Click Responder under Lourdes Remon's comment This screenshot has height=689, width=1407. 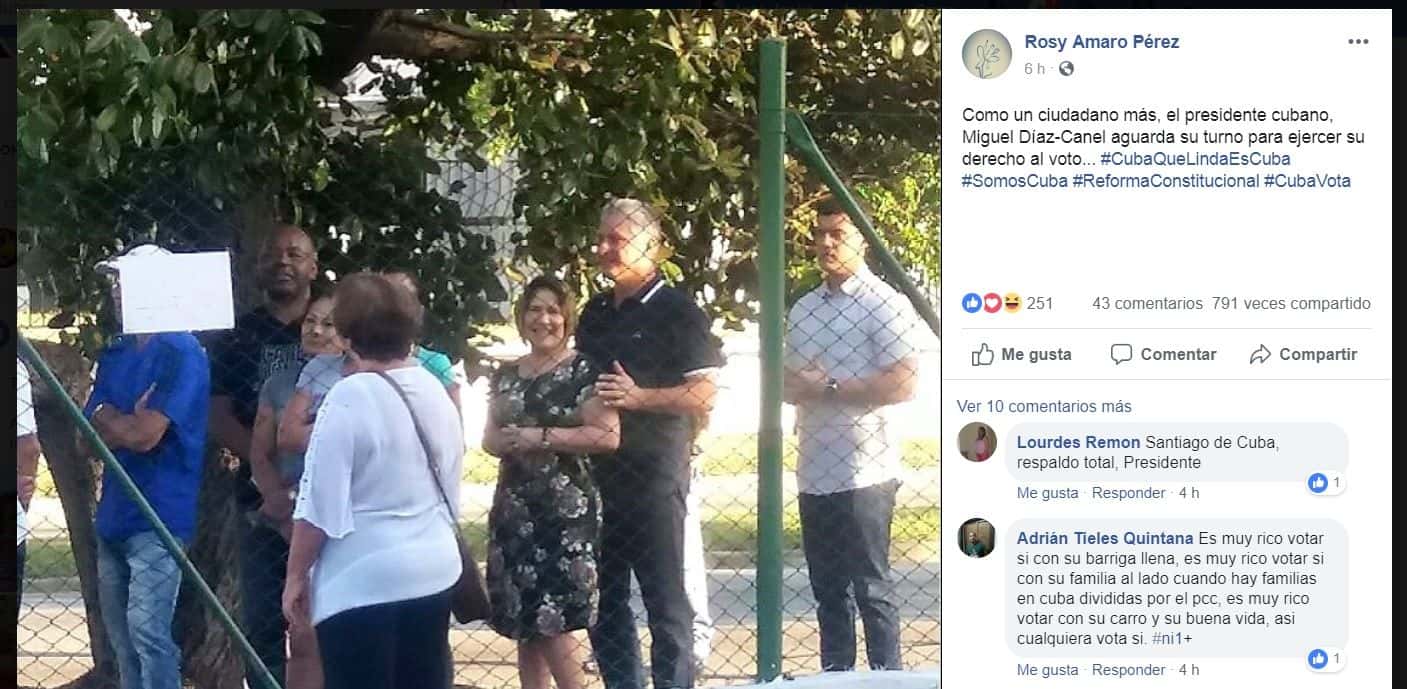(1128, 493)
